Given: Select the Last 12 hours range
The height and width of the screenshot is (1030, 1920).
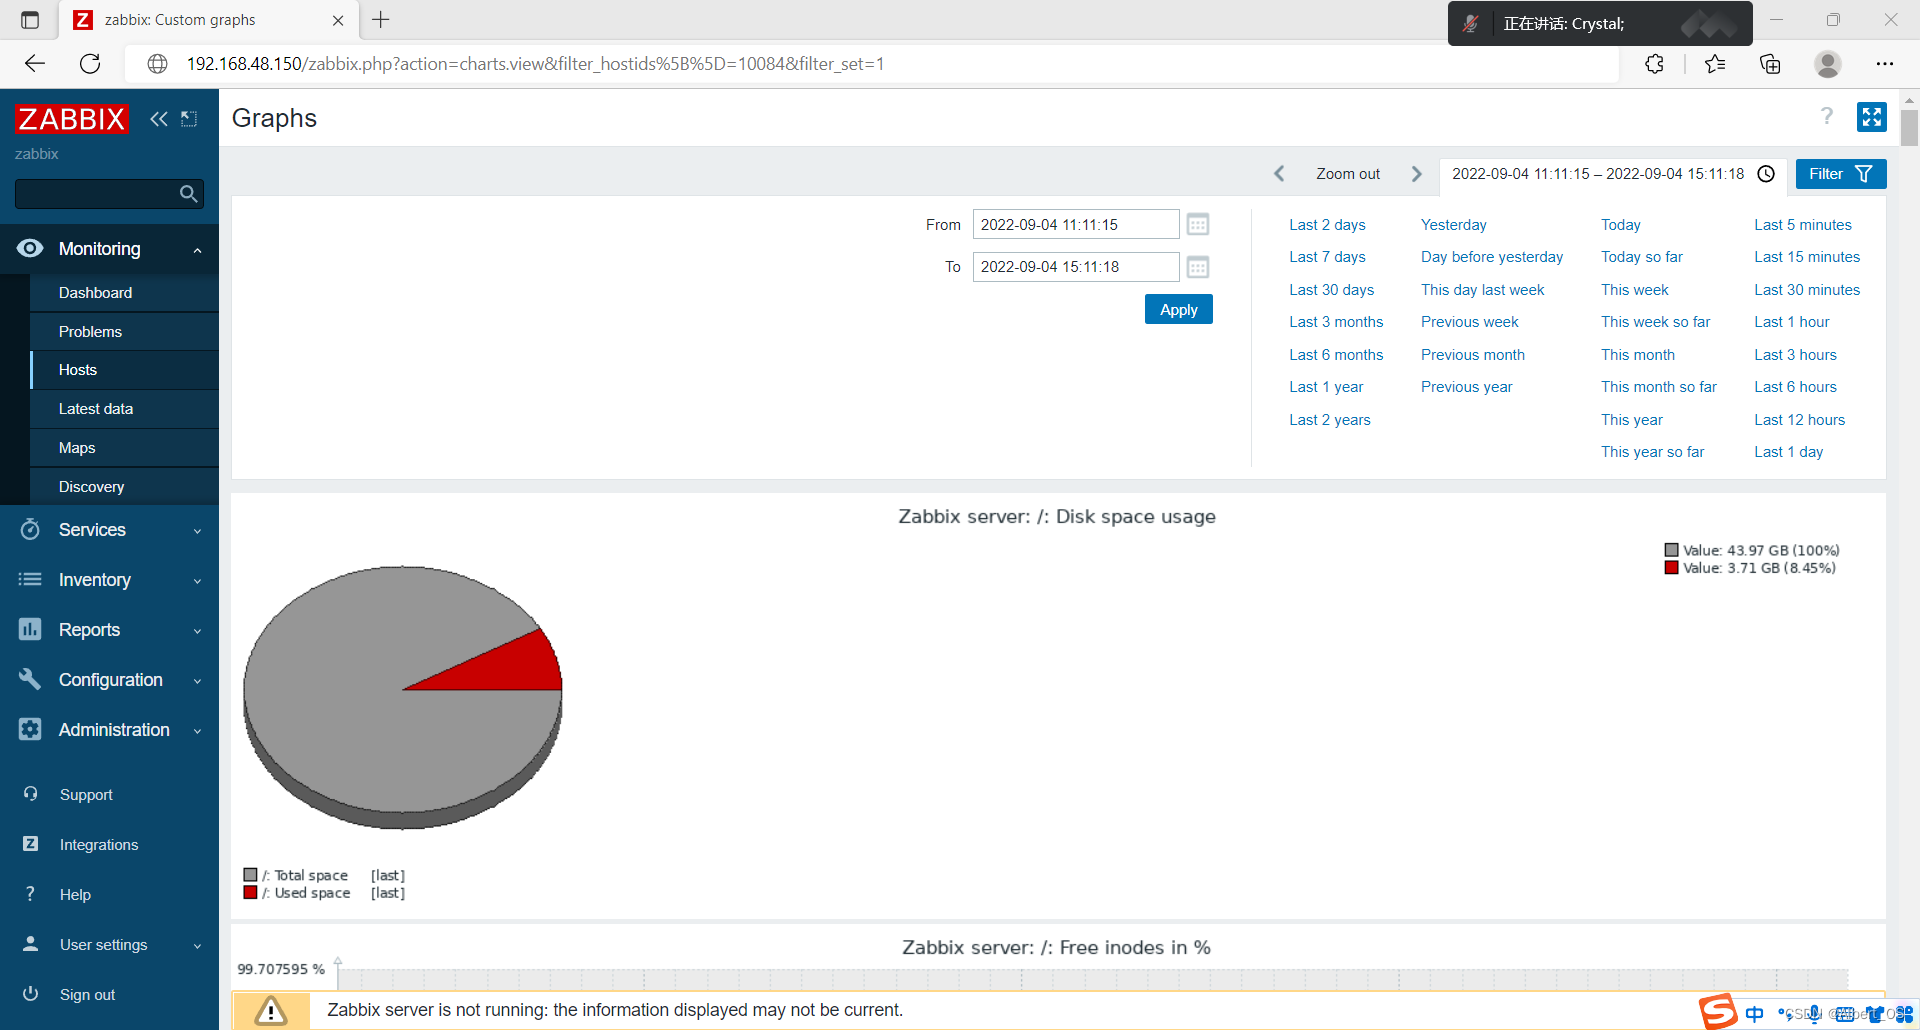Looking at the screenshot, I should tap(1799, 420).
